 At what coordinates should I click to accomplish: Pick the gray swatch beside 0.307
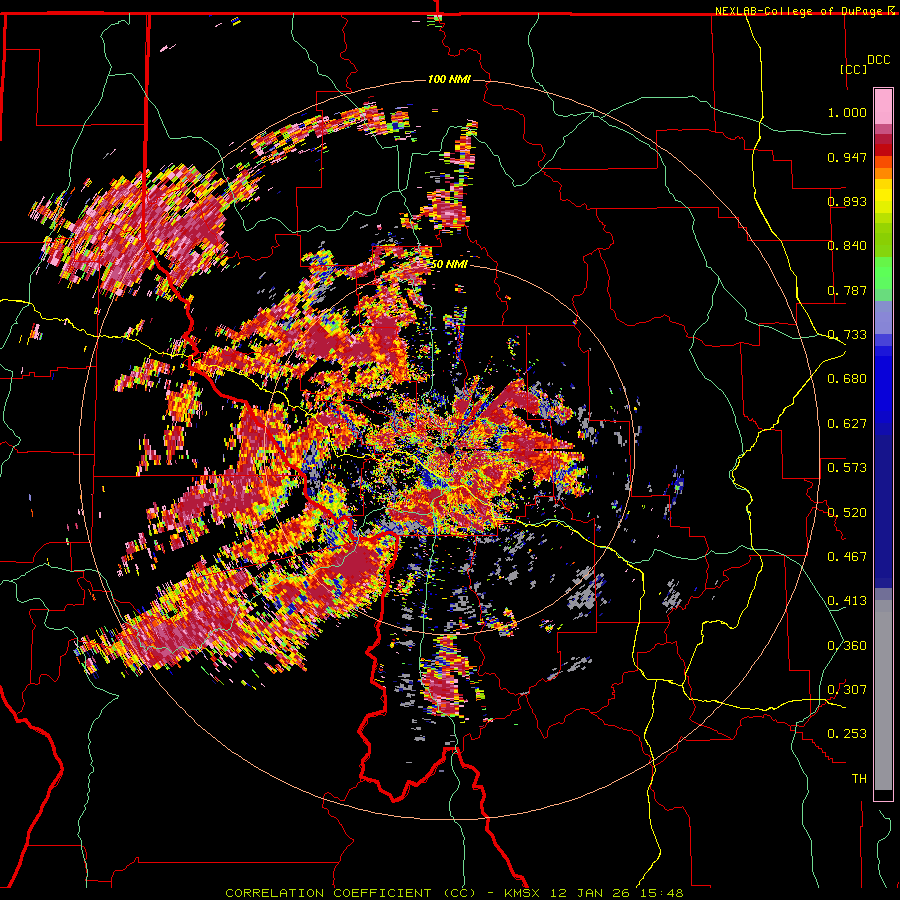(x=883, y=695)
